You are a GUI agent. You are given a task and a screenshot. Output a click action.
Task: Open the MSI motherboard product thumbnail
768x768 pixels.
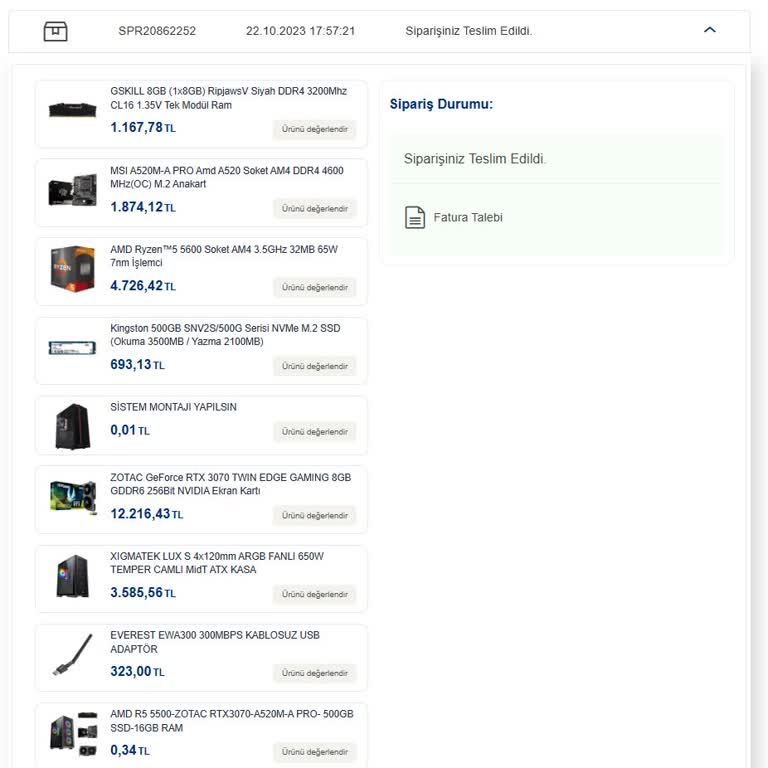[72, 190]
